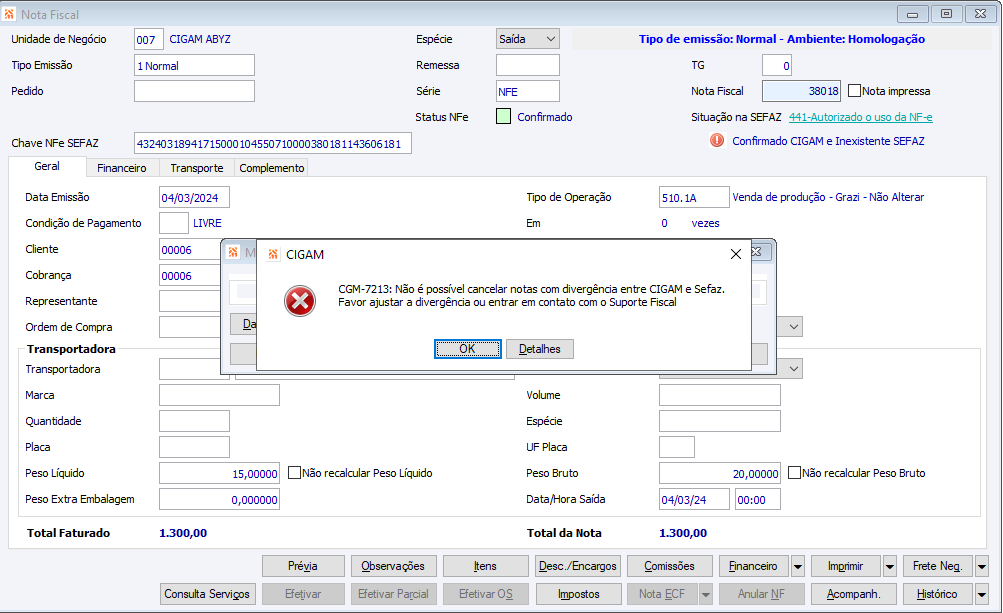Minimize the Nota Fiscal window
The height and width of the screenshot is (613, 1003).
point(913,13)
